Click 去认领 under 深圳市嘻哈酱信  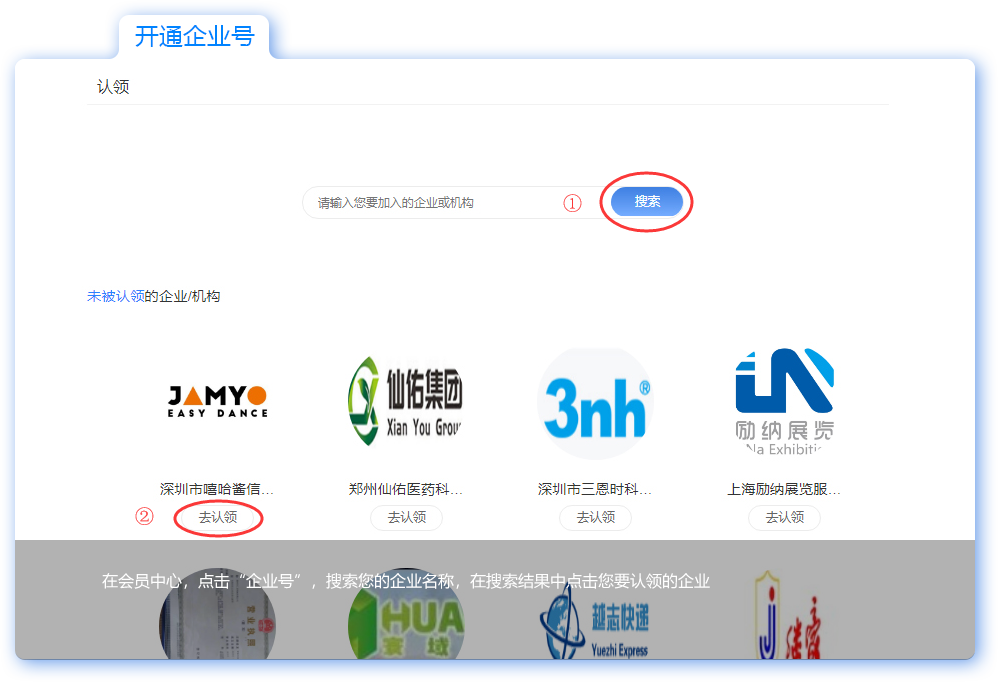coord(218,517)
